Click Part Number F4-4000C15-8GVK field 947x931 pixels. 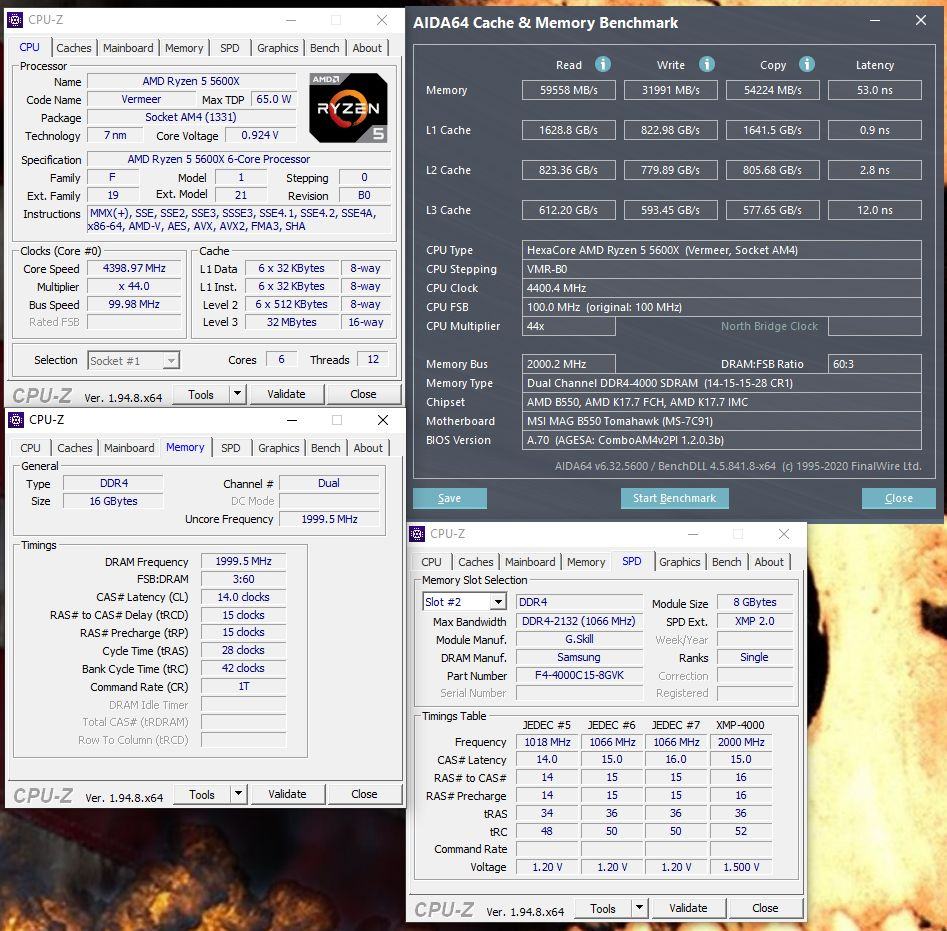pos(579,675)
